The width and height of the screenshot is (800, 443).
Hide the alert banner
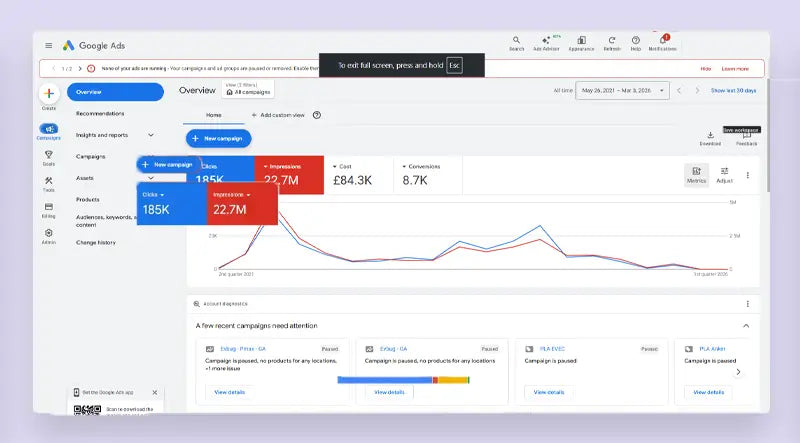(706, 68)
